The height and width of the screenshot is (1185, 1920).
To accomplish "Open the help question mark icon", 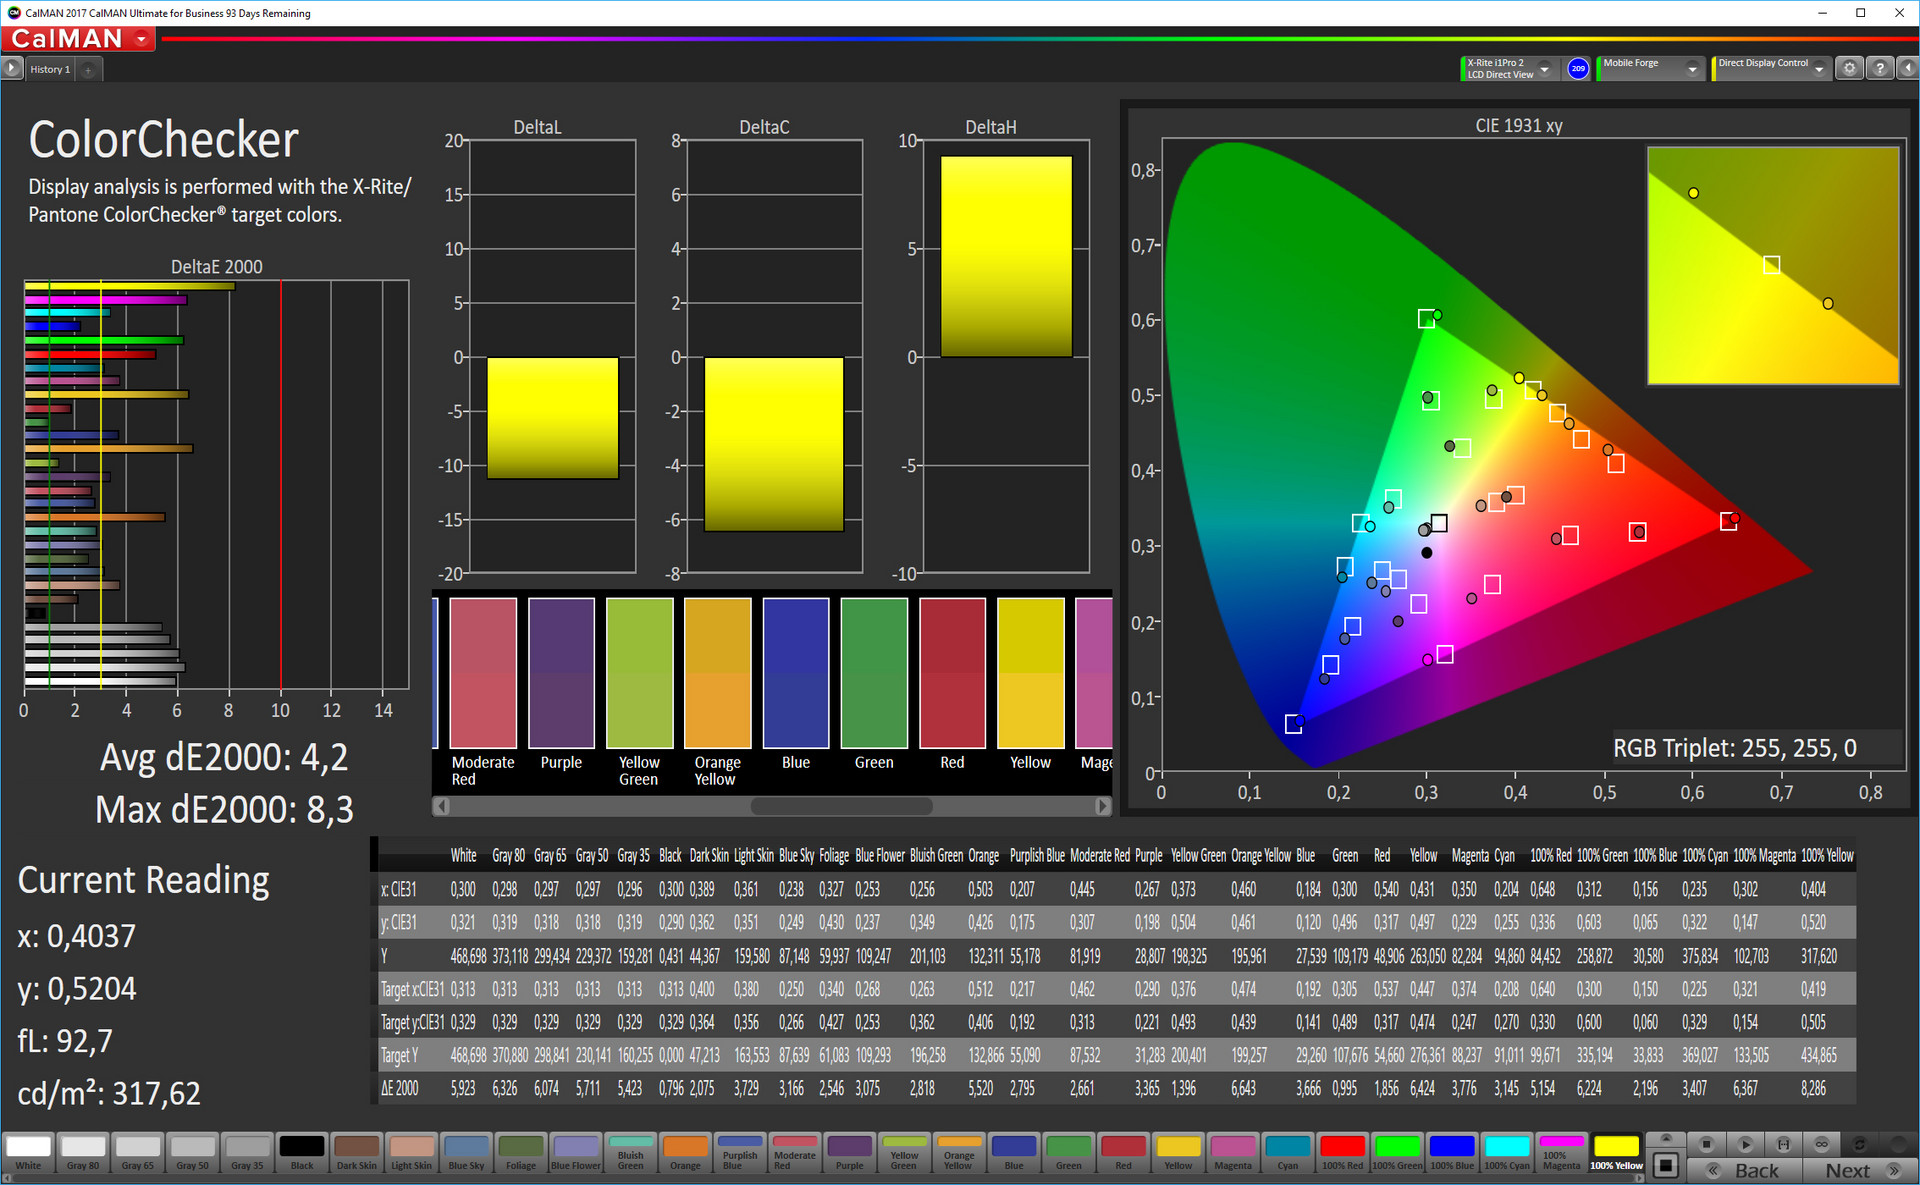I will click(x=1880, y=68).
